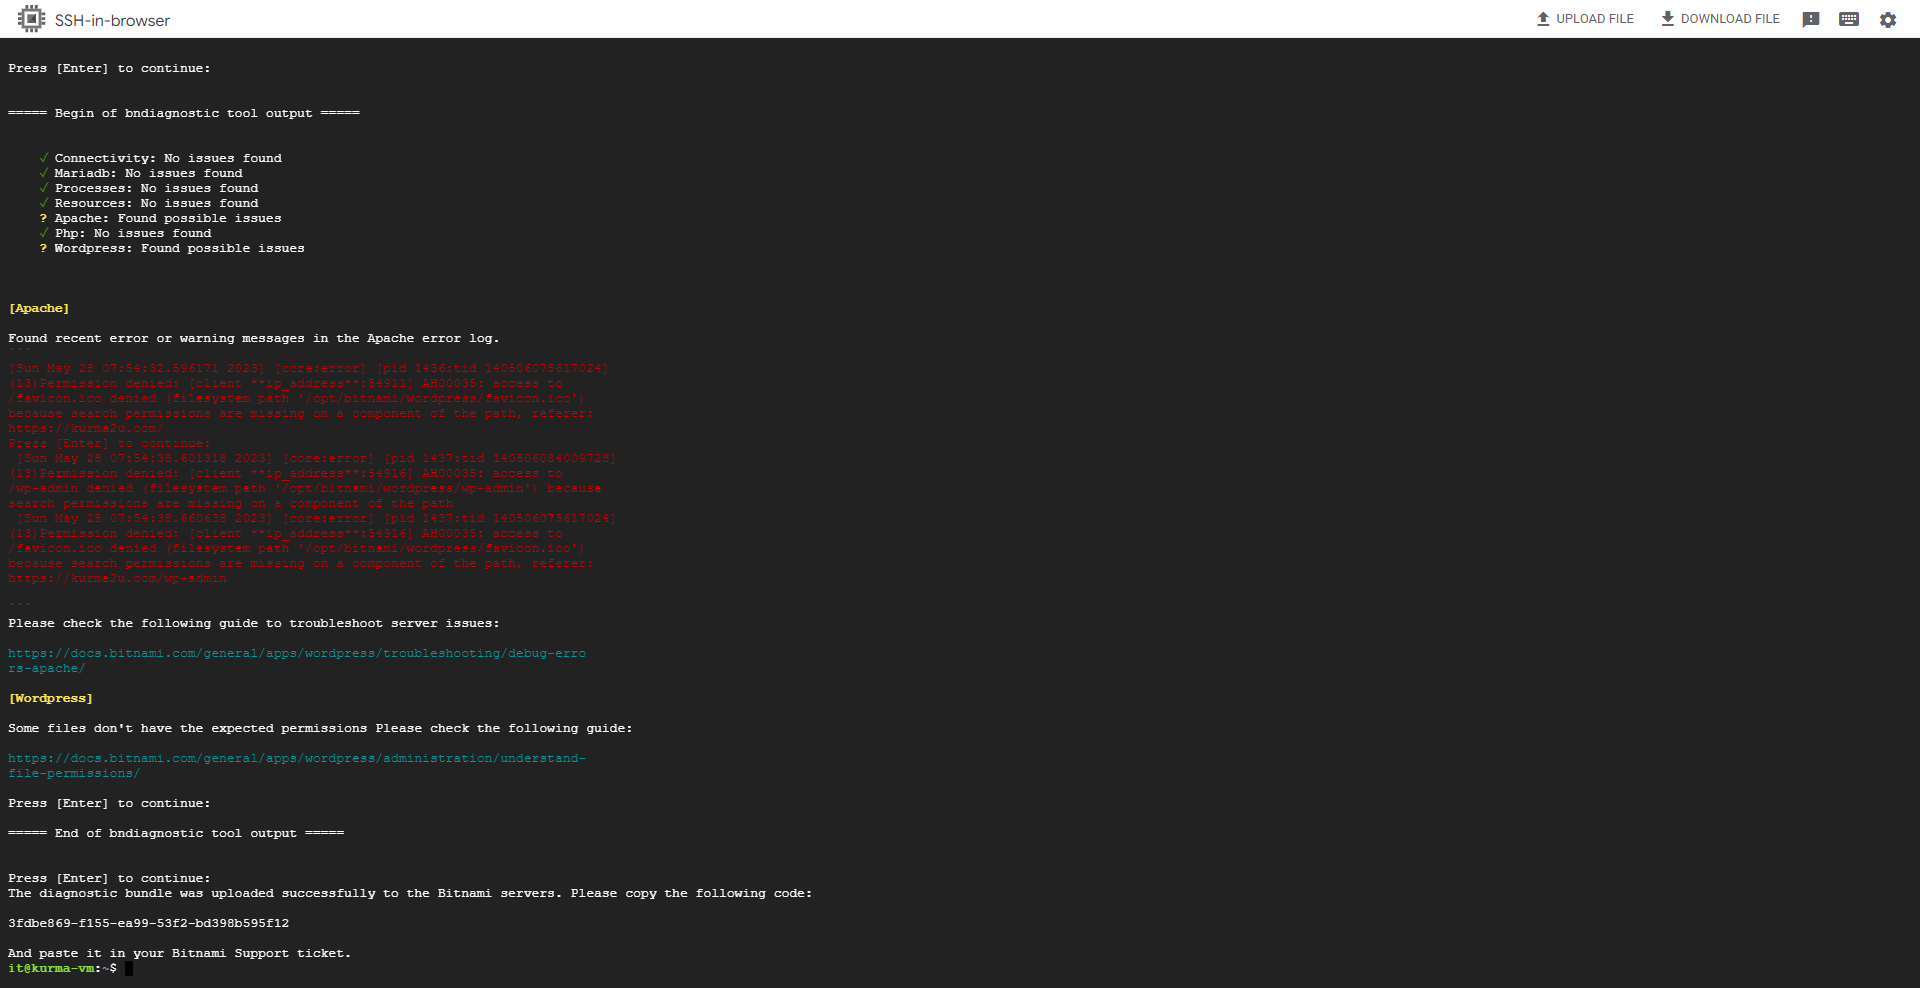Click the yellow [Apache] section header
Screen dimensions: 1920x988
[38, 308]
